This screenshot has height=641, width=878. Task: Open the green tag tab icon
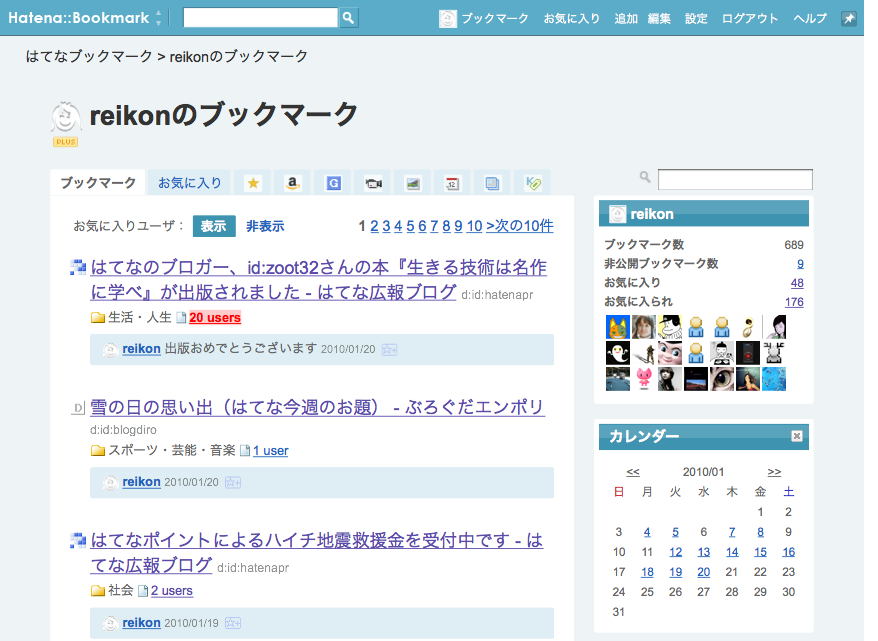[533, 183]
